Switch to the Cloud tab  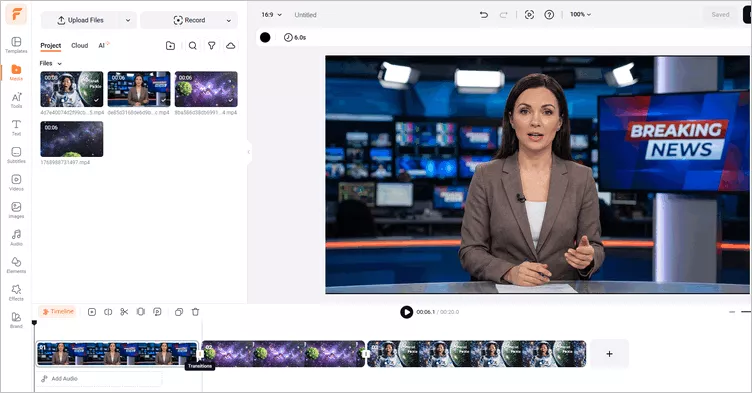pos(80,46)
